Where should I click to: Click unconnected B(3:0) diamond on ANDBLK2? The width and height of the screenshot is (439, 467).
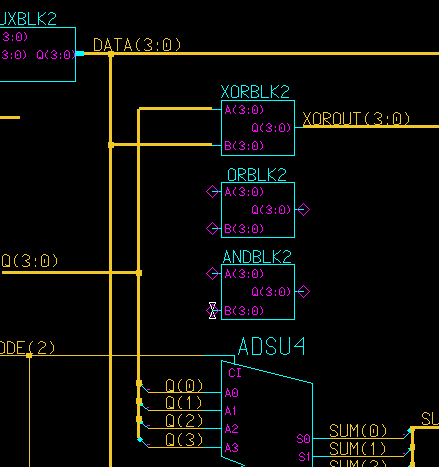(x=212, y=311)
